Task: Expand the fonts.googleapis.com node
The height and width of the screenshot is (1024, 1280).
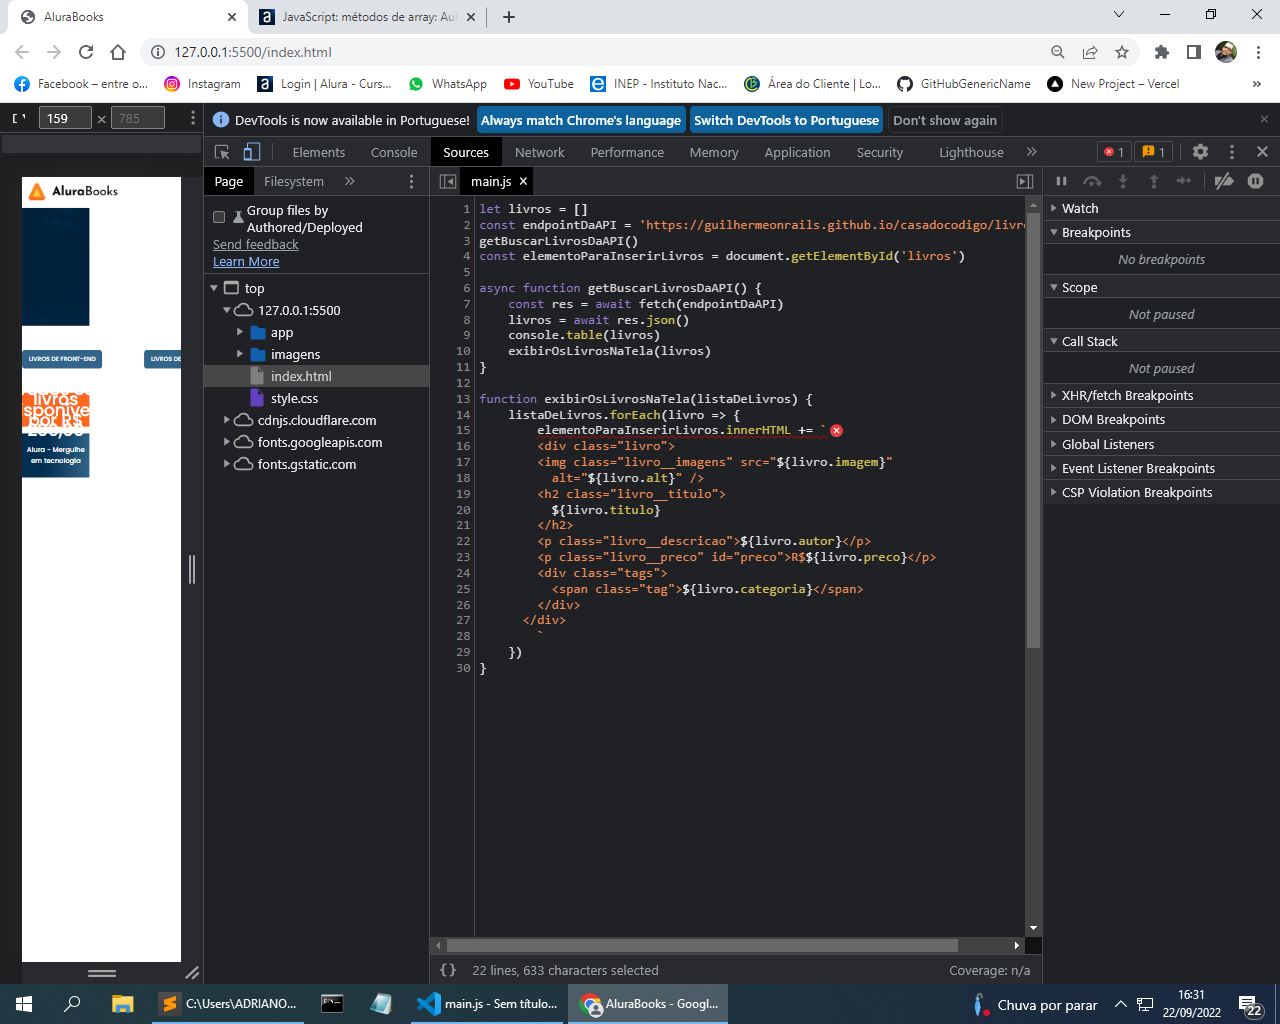Action: click(x=227, y=442)
